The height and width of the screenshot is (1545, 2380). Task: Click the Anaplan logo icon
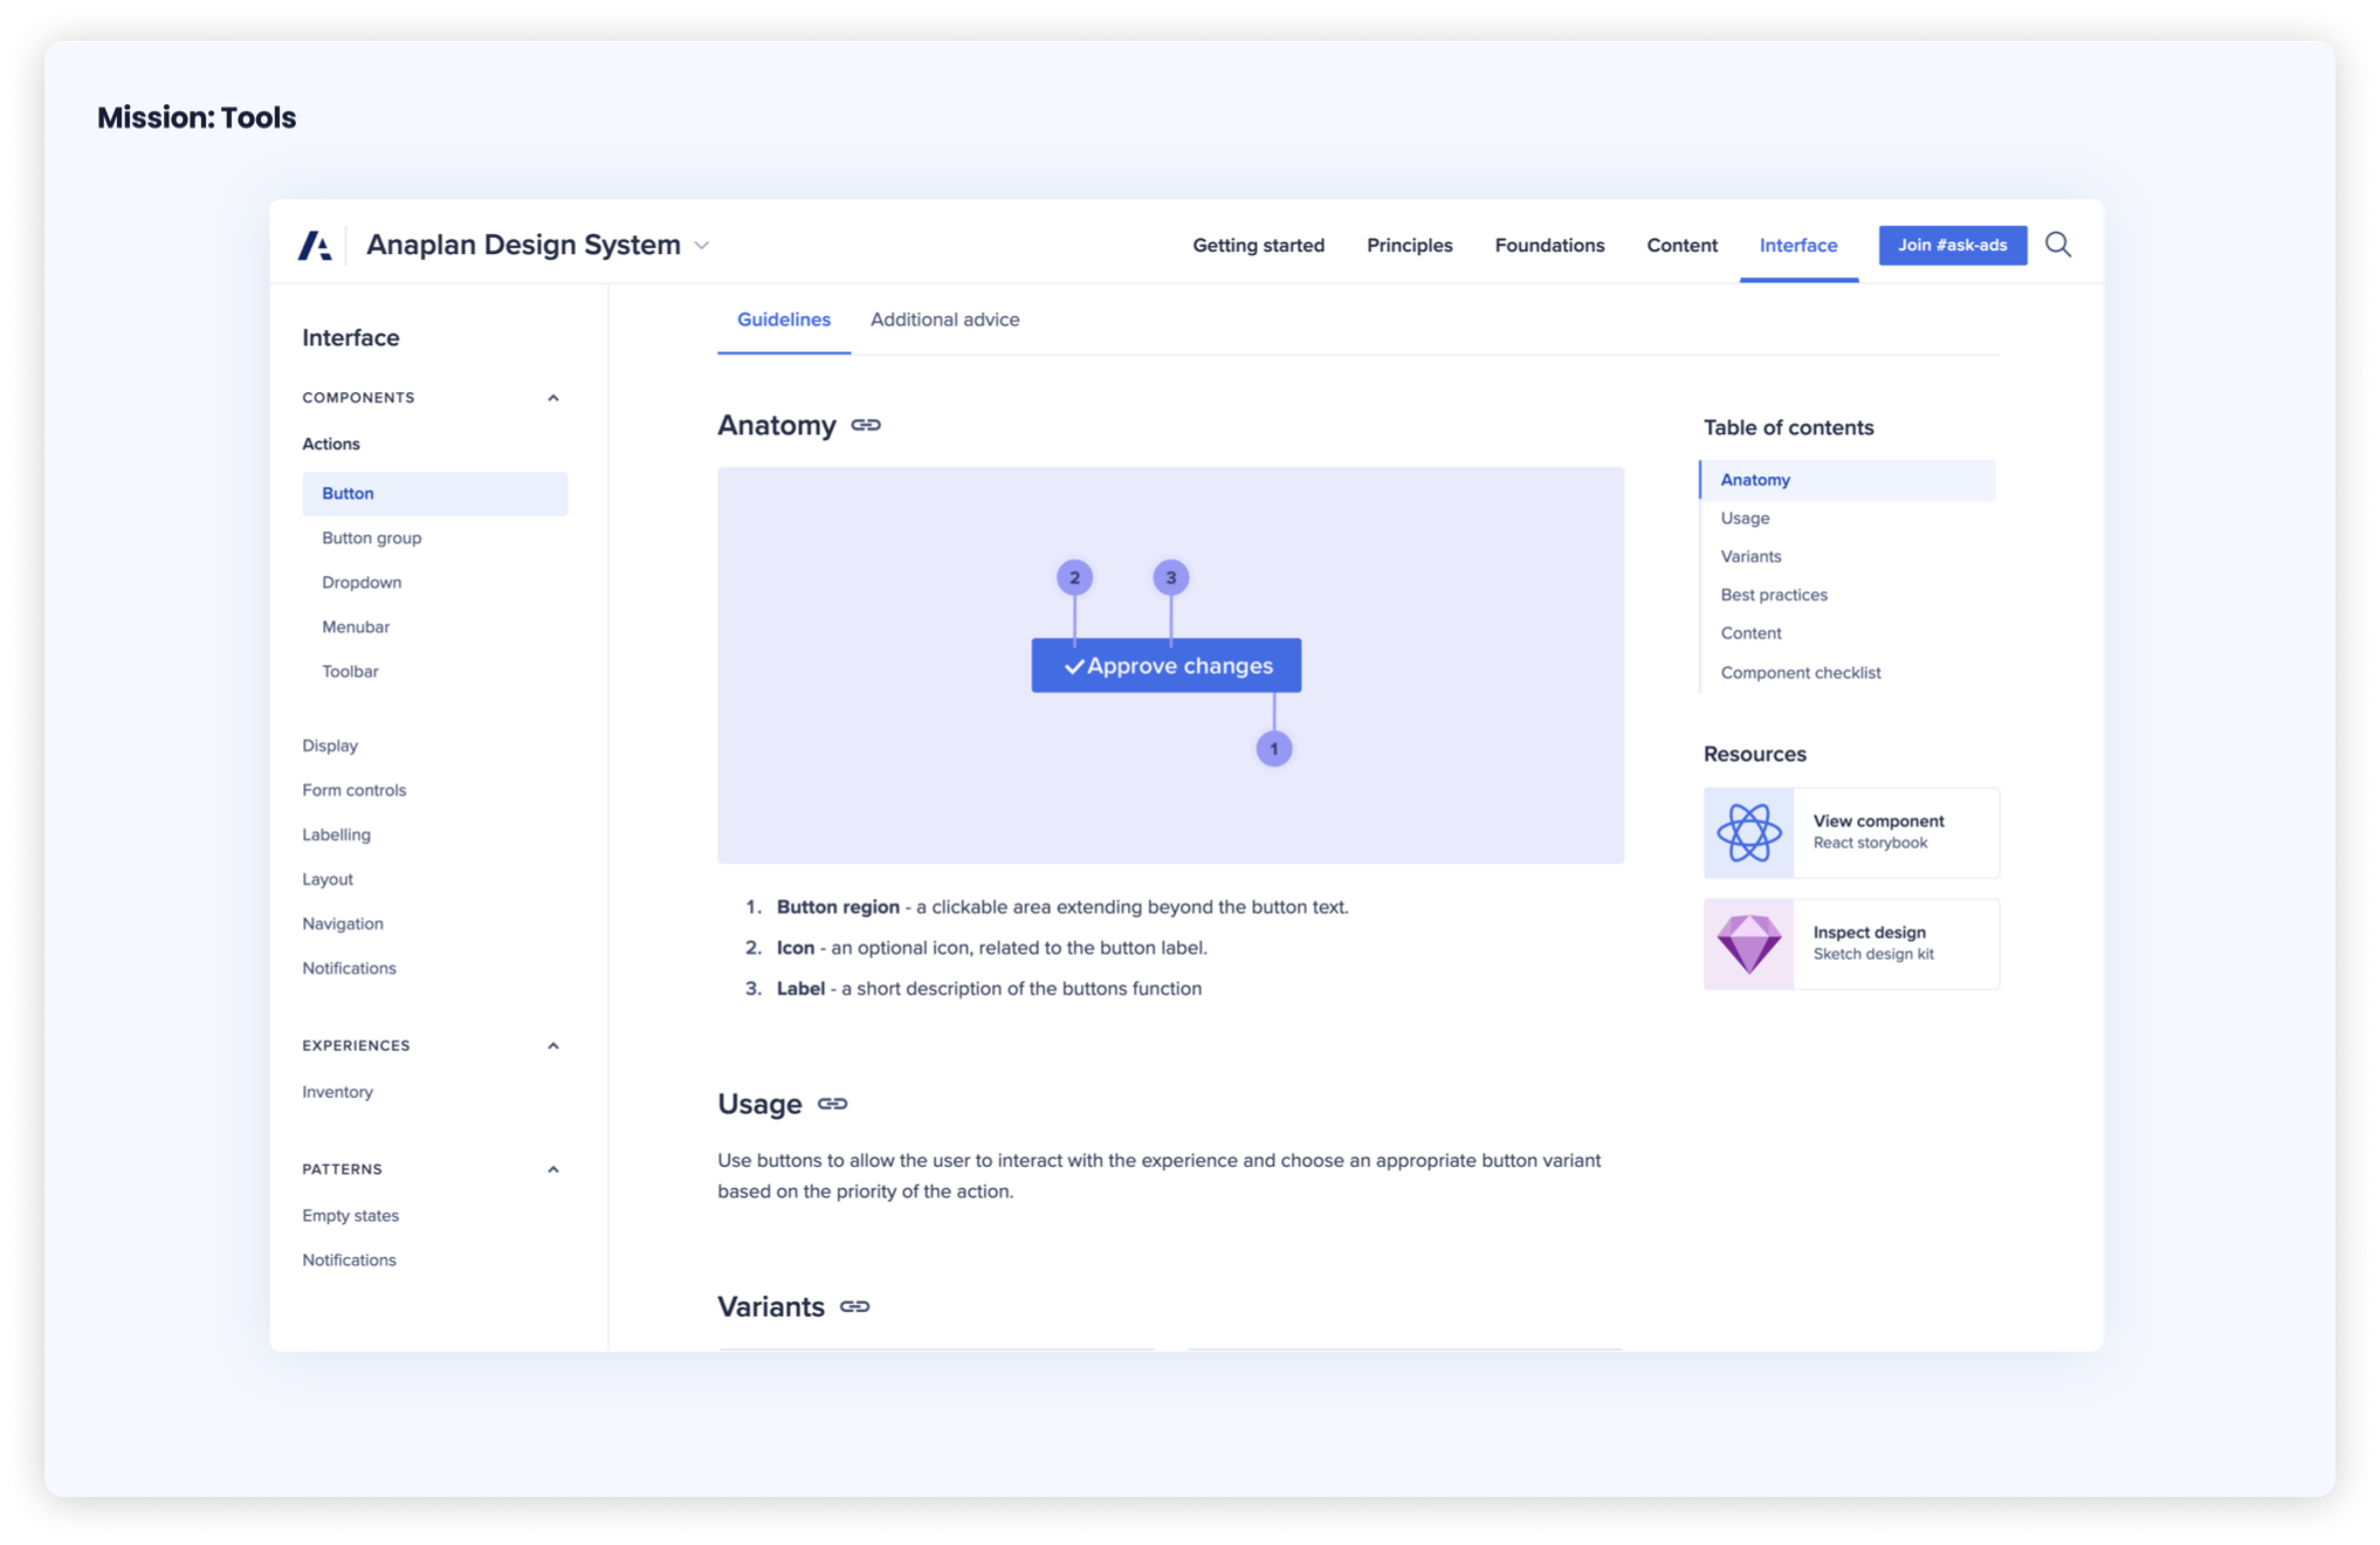point(315,245)
